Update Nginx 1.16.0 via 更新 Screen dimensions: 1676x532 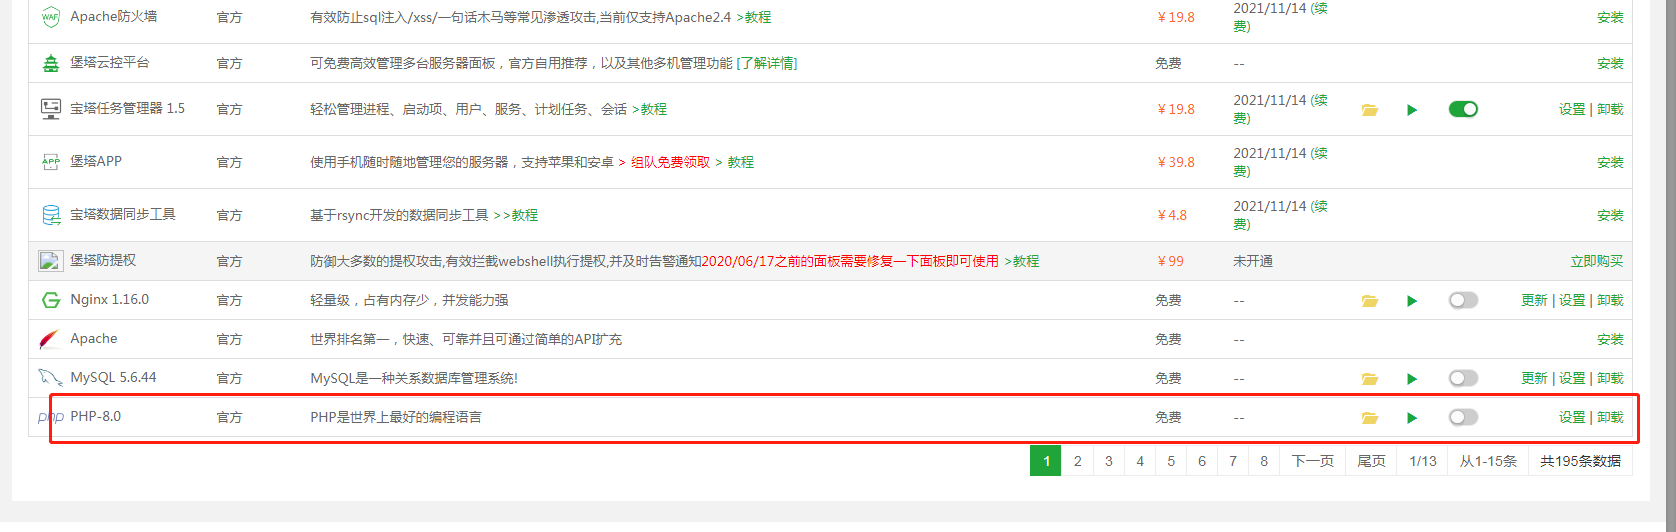pos(1534,300)
